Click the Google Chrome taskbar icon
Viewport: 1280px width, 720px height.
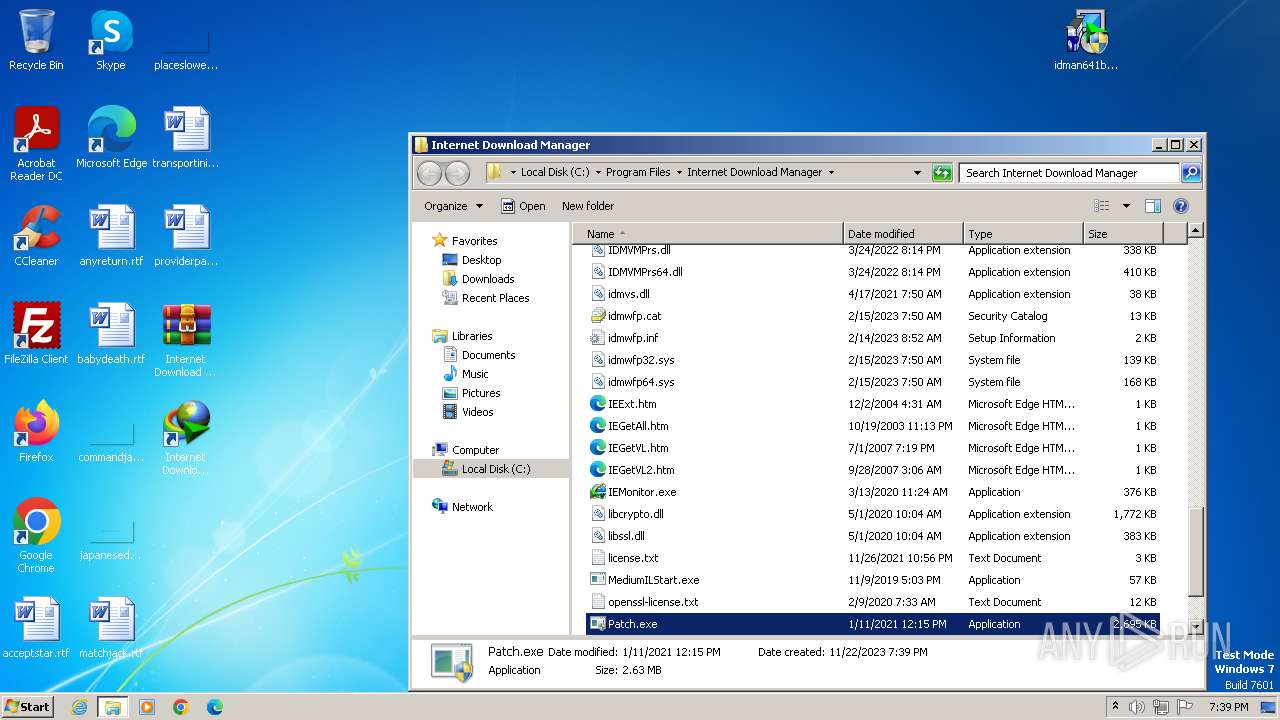click(180, 707)
